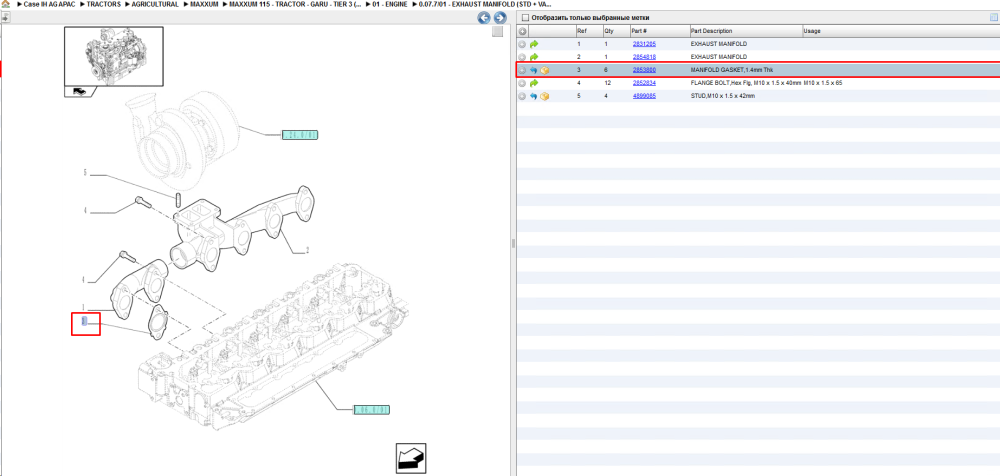This screenshot has width=1000, height=476.
Task: Click circle icon on MANIFOLD GASKET row
Action: point(522,70)
